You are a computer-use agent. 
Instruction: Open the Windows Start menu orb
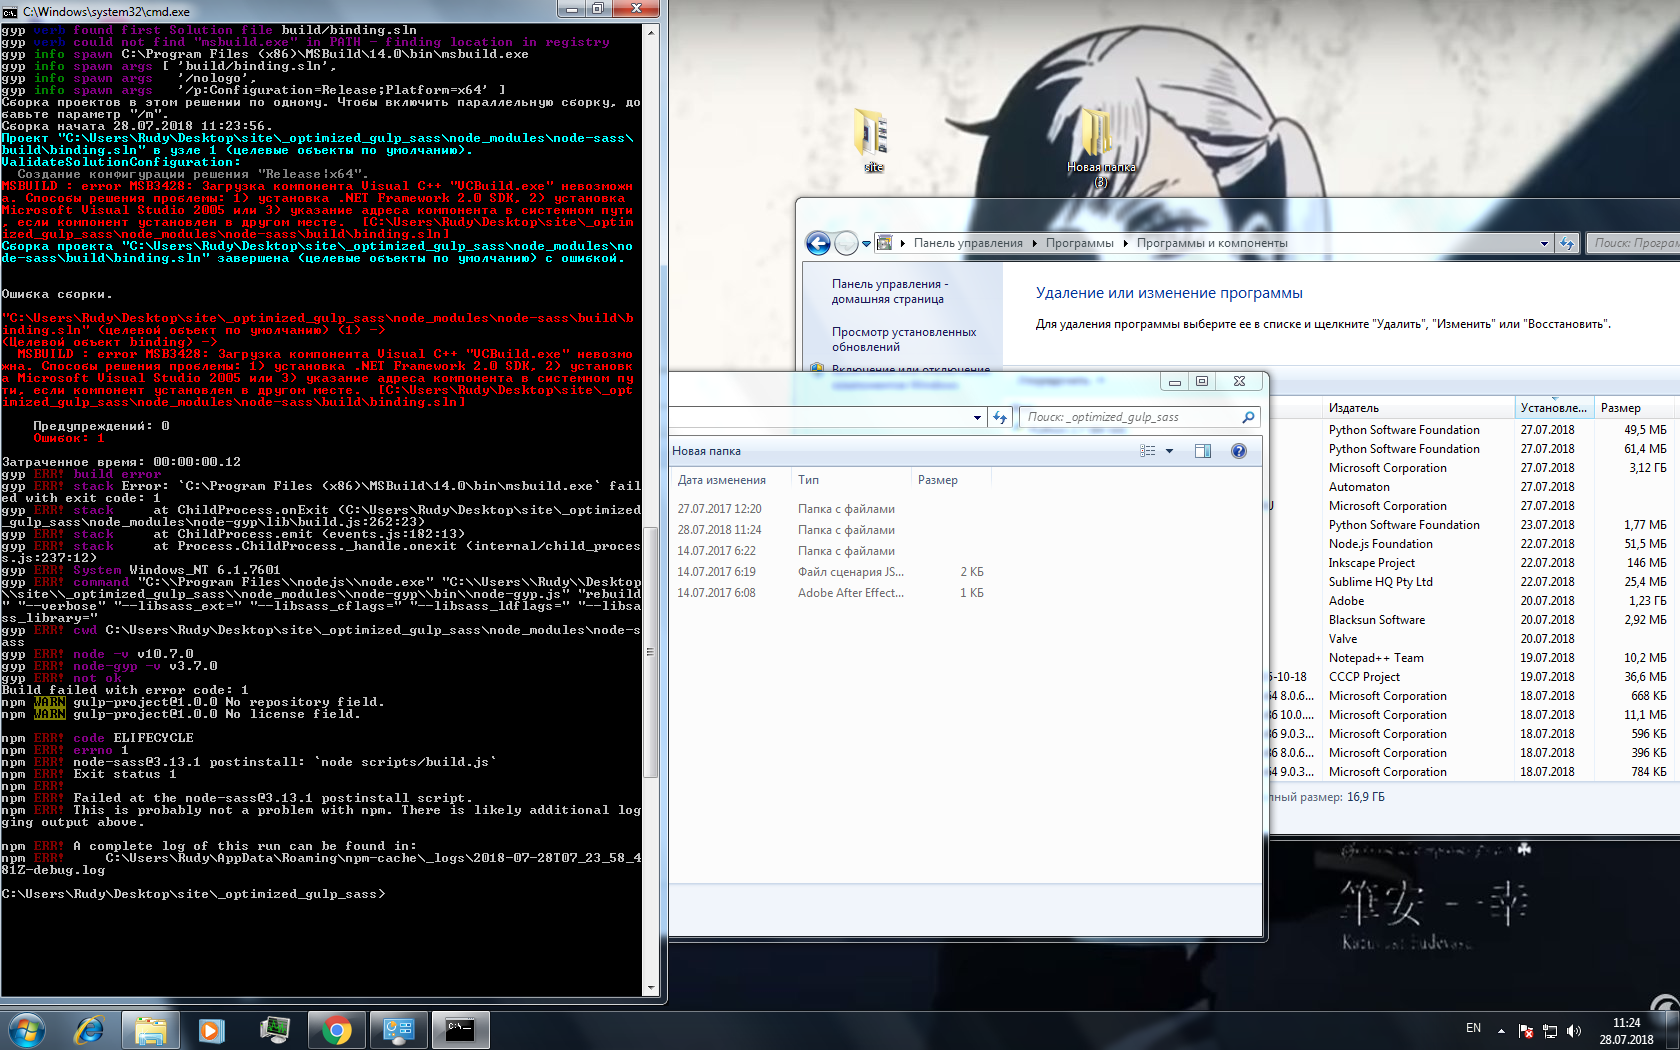(27, 1029)
